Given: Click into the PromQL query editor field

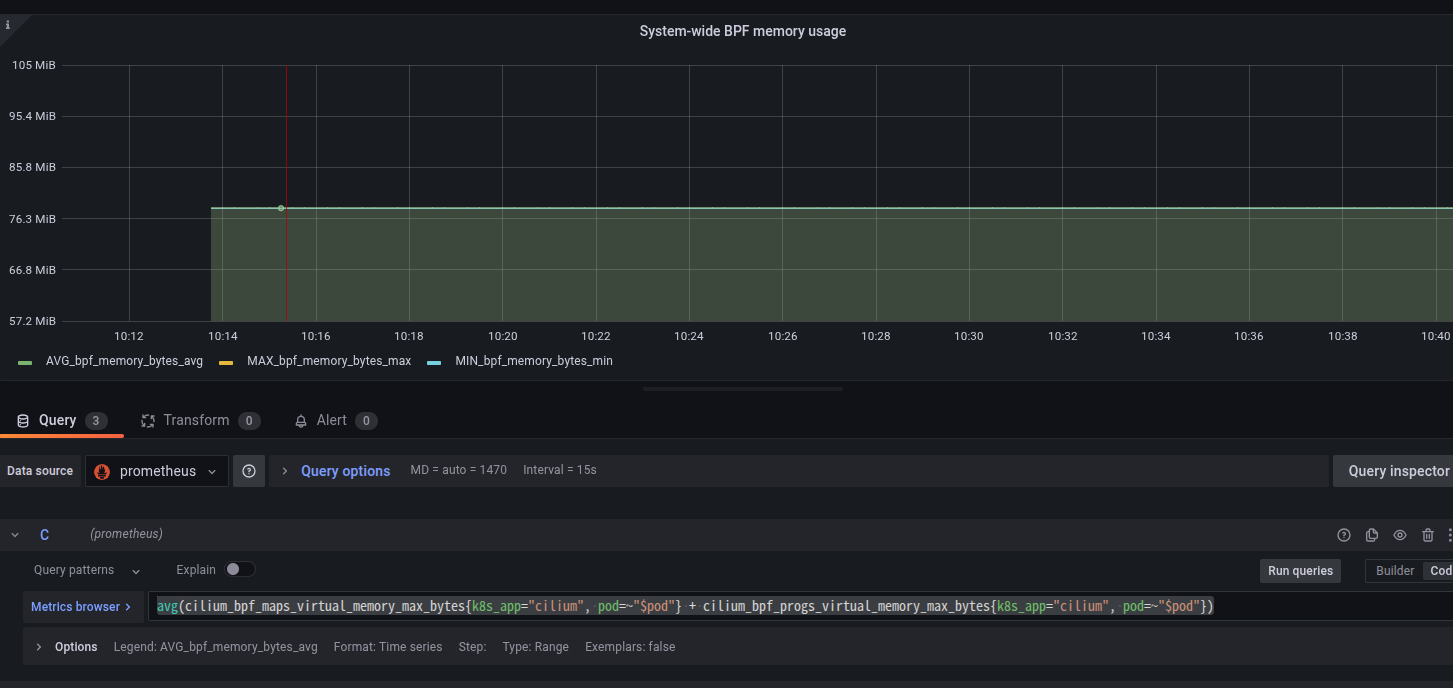Looking at the screenshot, I should tap(800, 607).
